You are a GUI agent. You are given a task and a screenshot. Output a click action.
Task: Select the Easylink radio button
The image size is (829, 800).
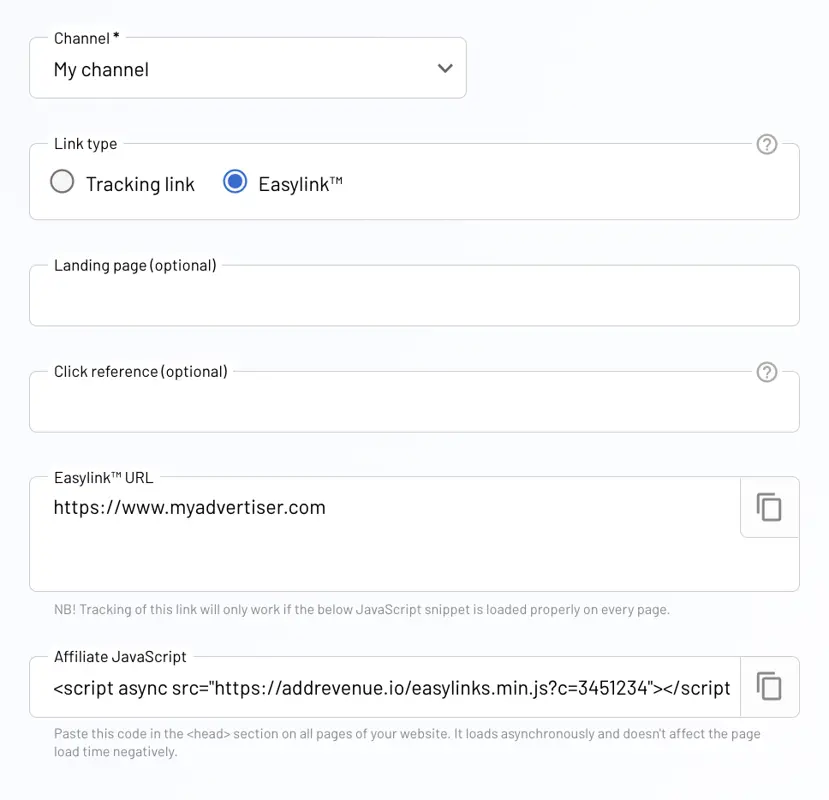[x=235, y=181]
